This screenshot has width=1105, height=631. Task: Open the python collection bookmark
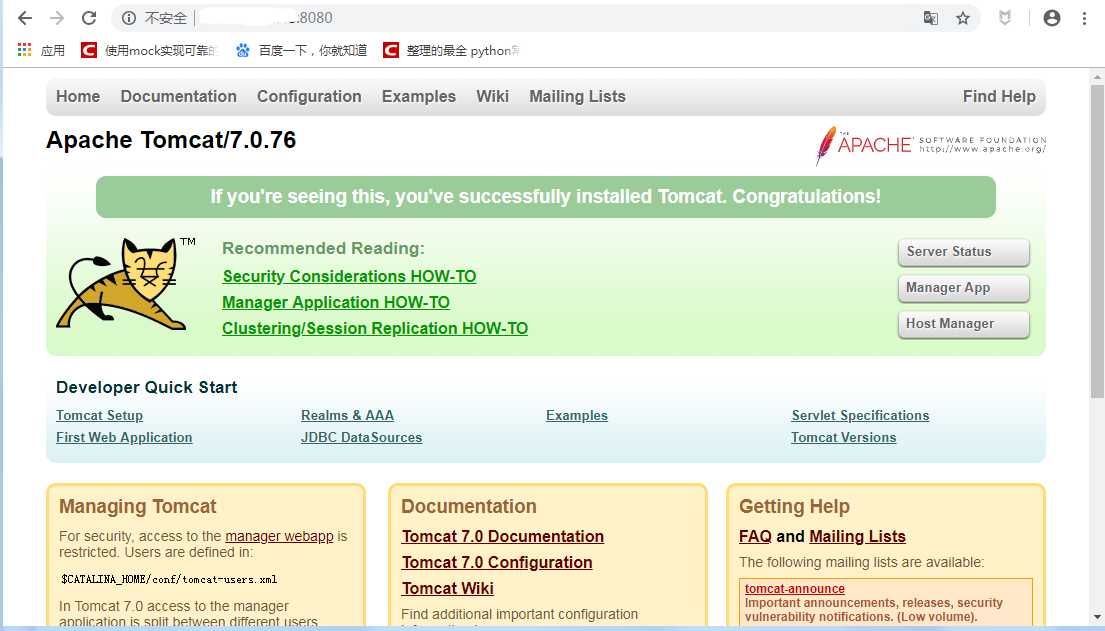pyautogui.click(x=451, y=50)
